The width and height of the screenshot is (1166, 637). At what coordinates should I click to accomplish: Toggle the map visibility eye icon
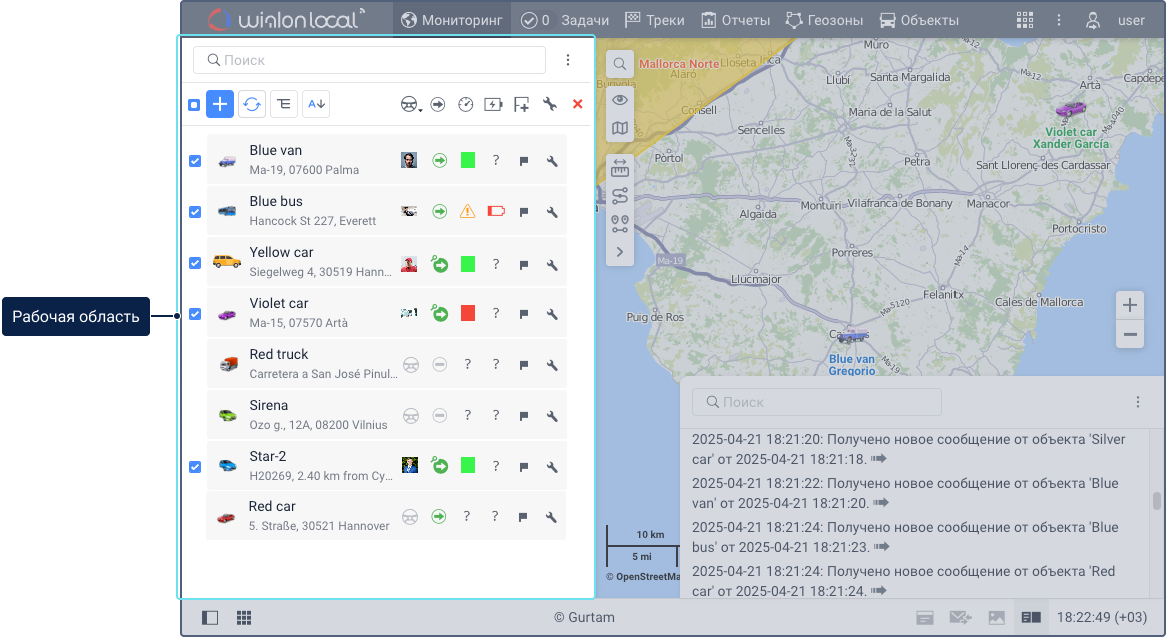(x=620, y=100)
